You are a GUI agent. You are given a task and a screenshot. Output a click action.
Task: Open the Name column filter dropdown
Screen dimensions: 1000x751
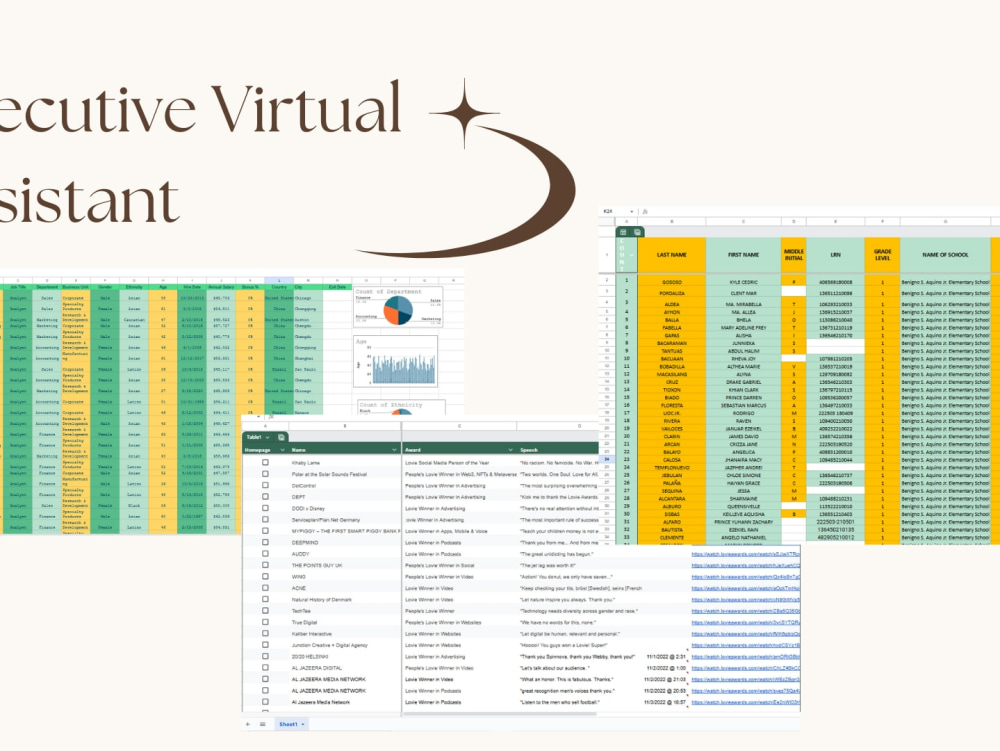394,450
